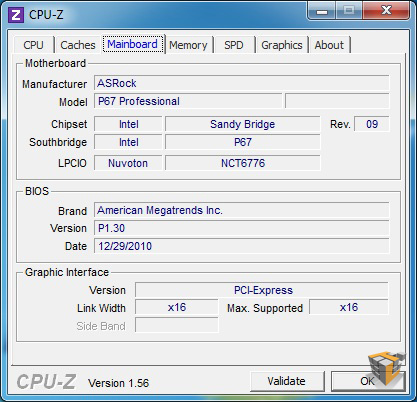This screenshot has height=402, width=417.
Task: Switch to the Graphics tab
Action: click(282, 45)
